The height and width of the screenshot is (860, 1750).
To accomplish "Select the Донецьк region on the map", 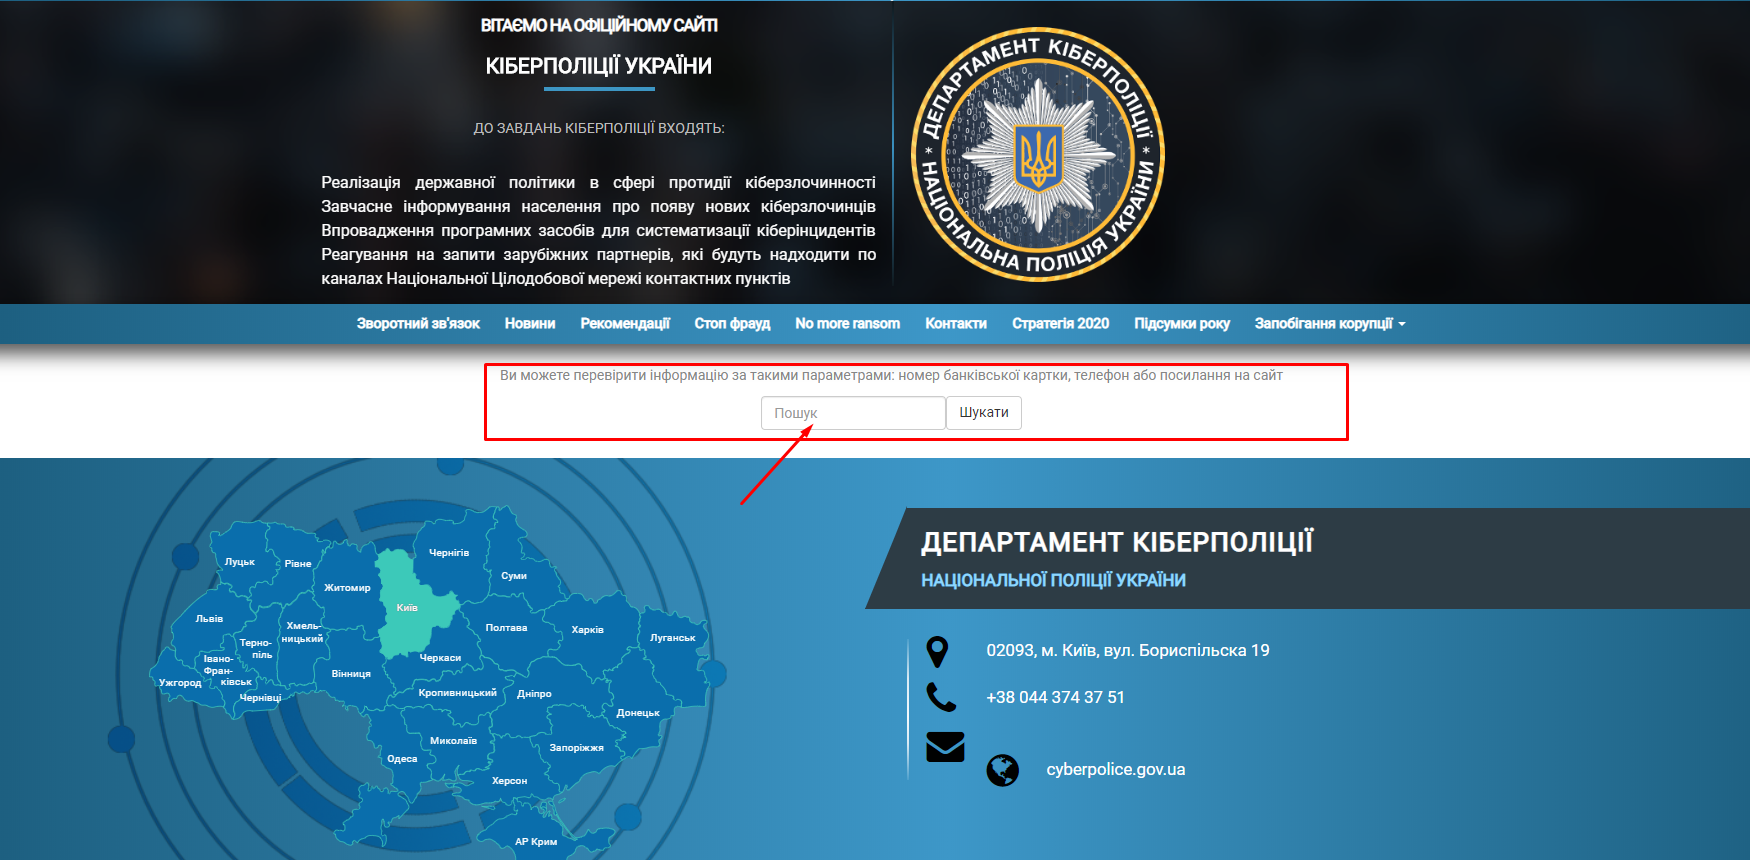I will click(638, 713).
